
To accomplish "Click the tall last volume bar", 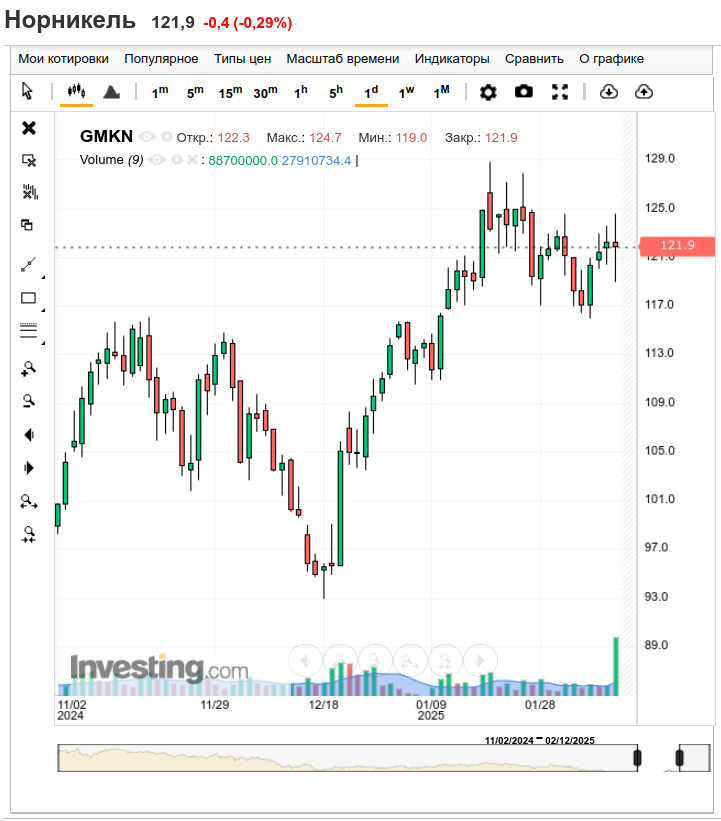I will click(616, 666).
